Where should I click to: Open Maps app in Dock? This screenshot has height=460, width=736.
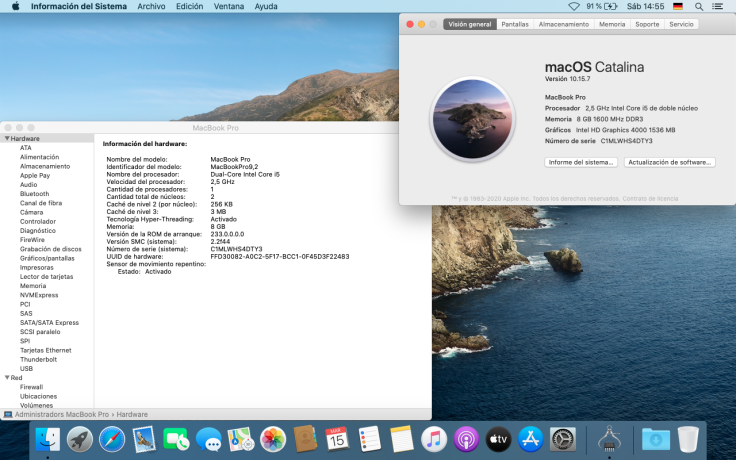(241, 439)
